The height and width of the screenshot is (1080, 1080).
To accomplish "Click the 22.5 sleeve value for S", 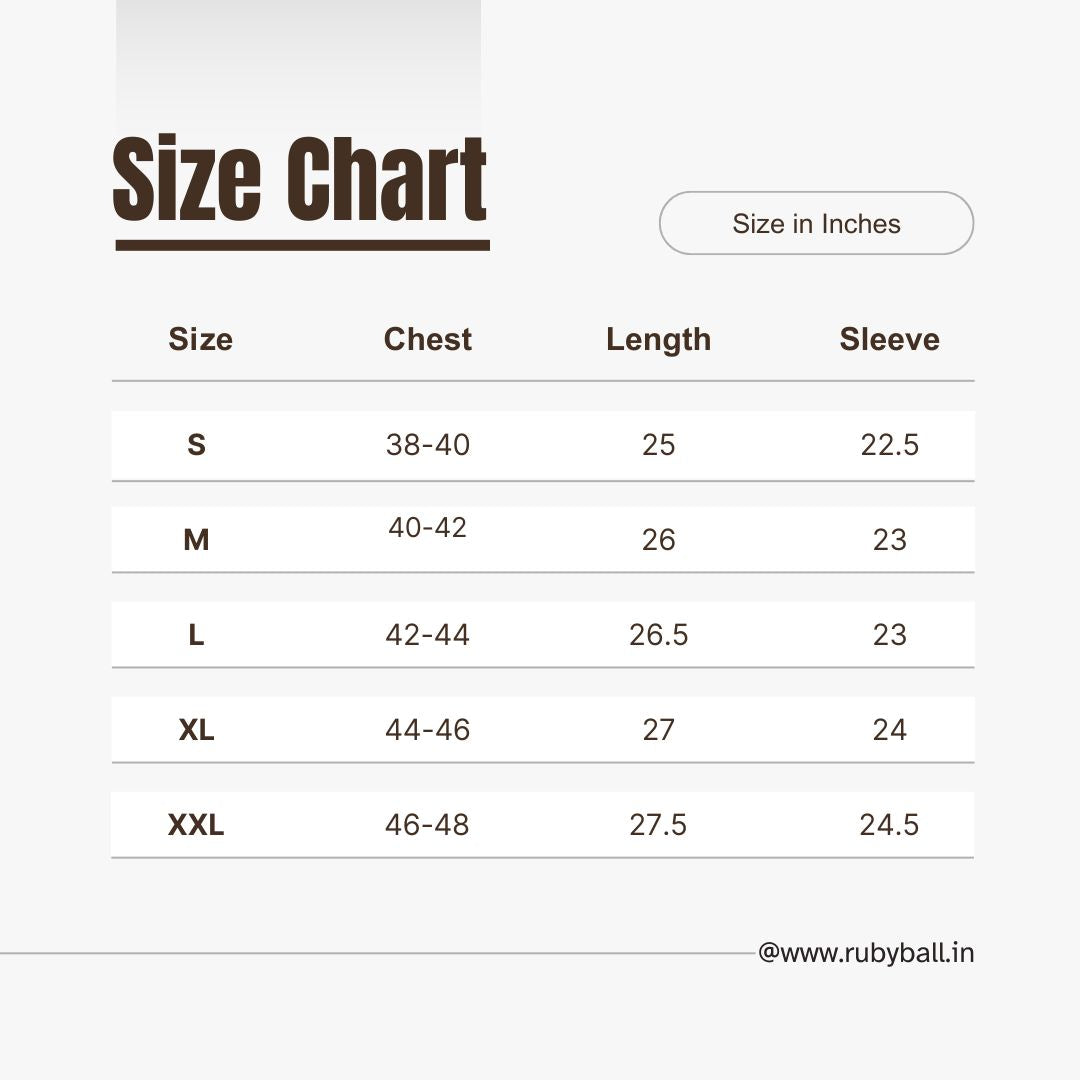I will [x=889, y=445].
